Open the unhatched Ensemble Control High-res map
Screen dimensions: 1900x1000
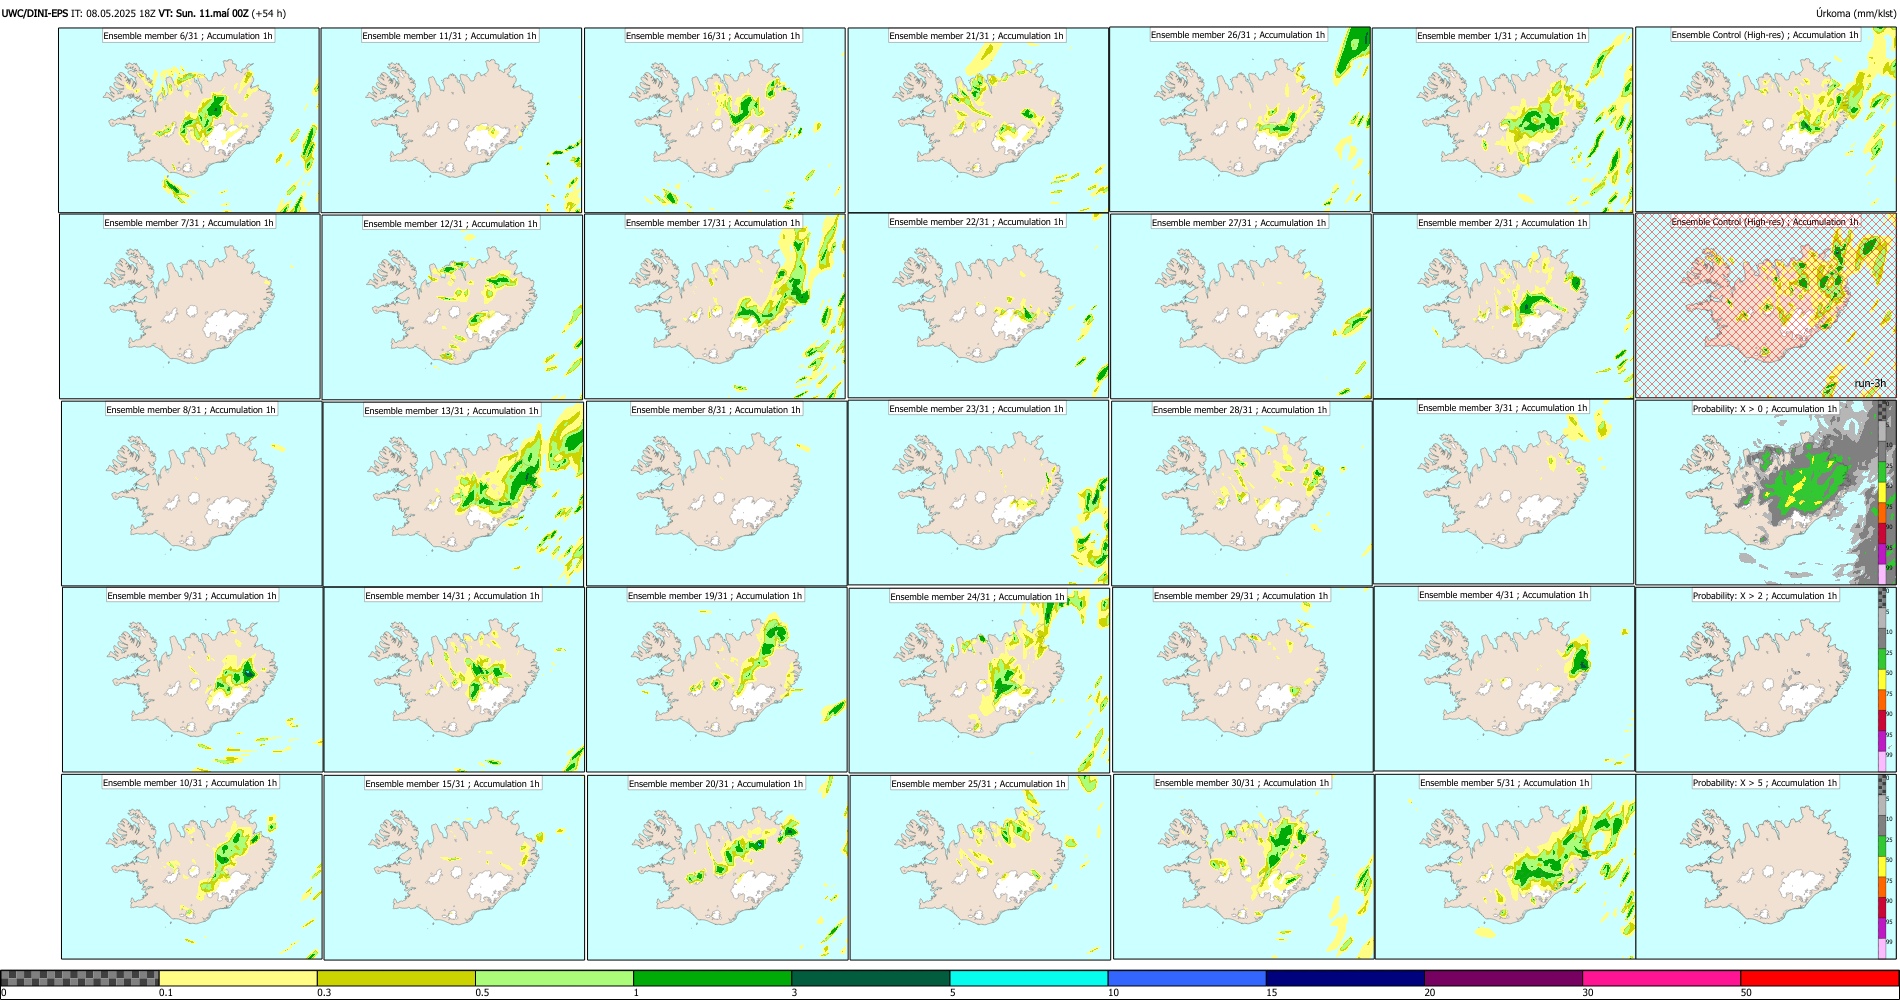coord(1766,119)
